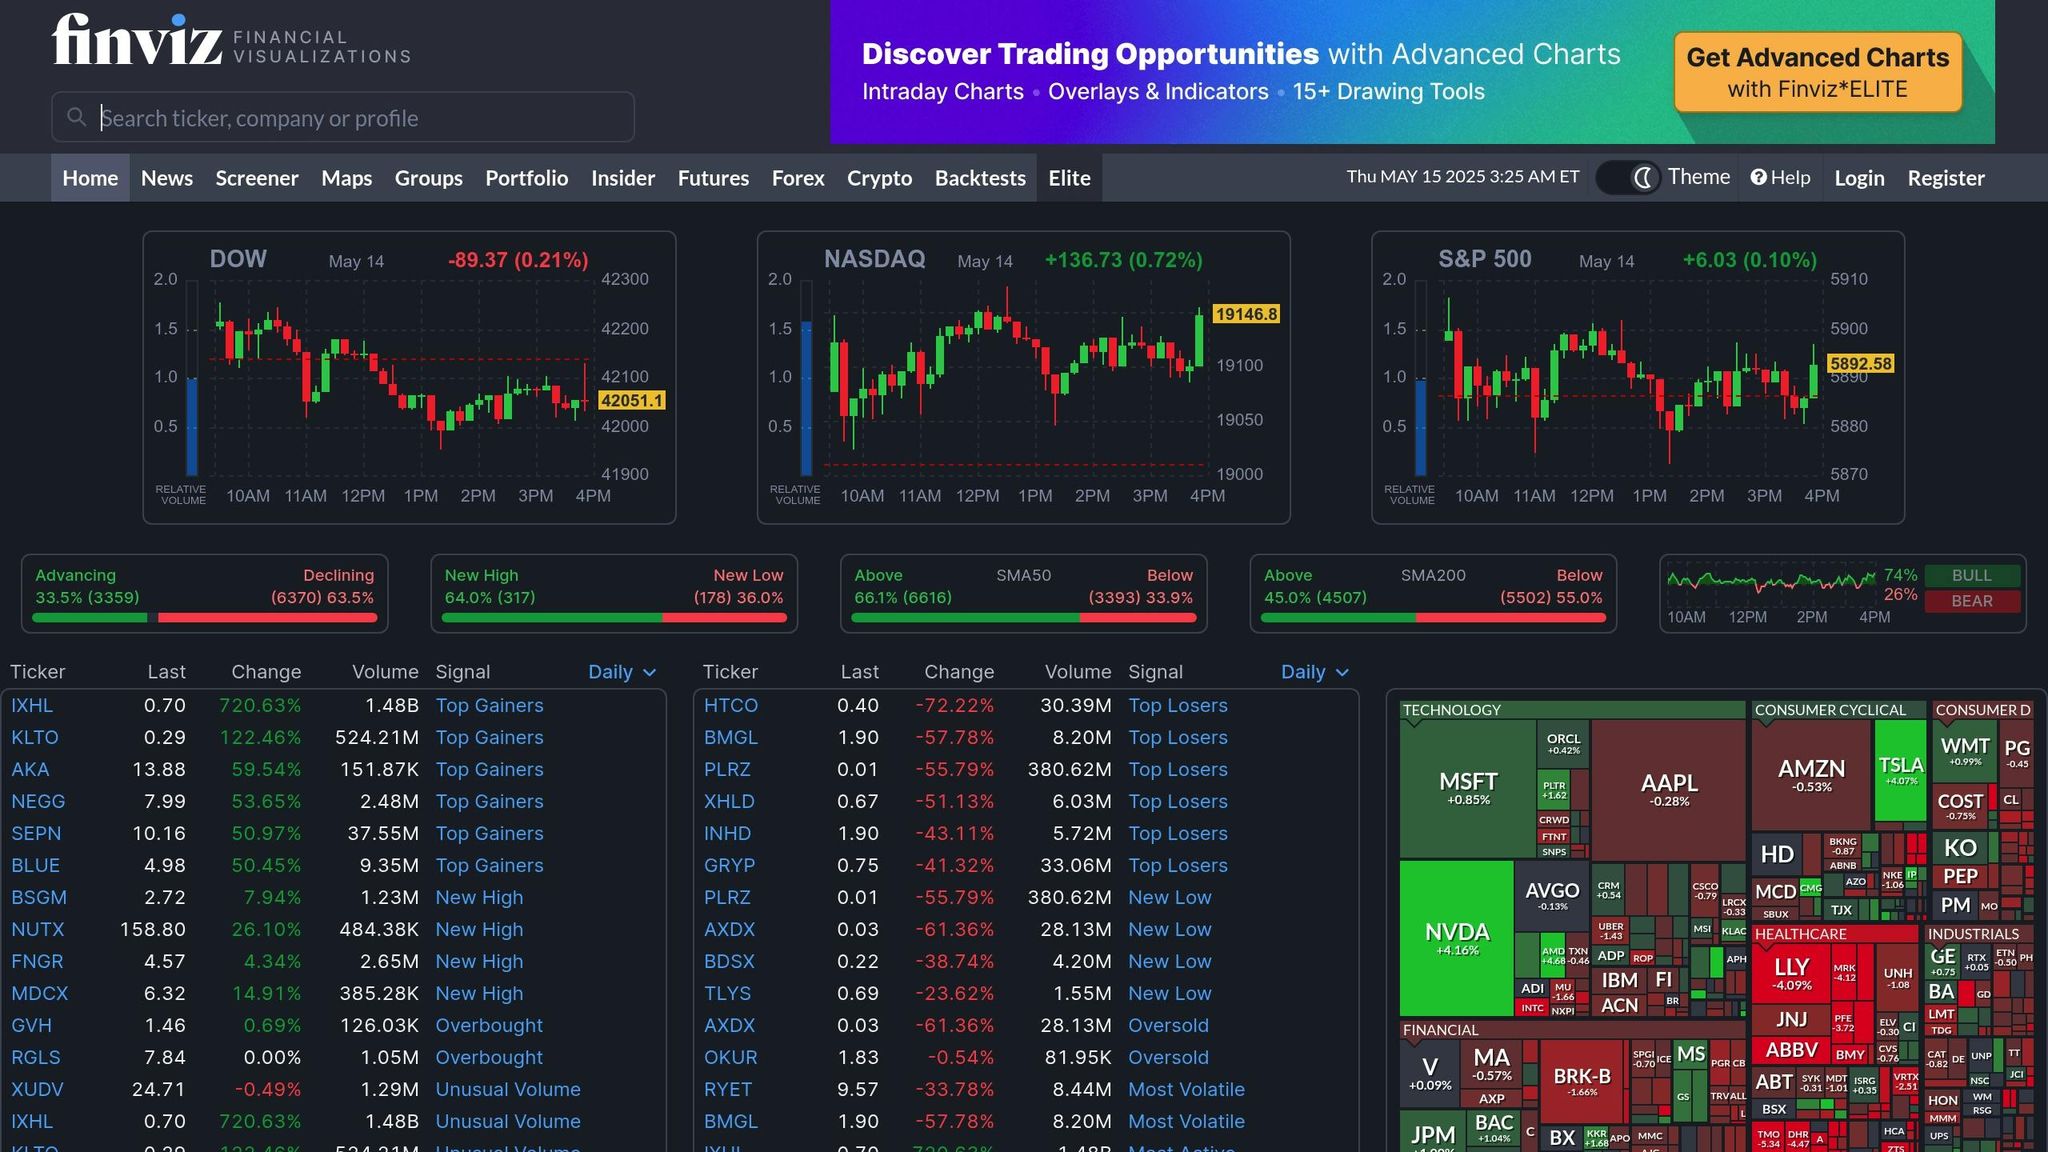Click Get Advanced Charts button
The height and width of the screenshot is (1152, 2048).
(x=1818, y=72)
